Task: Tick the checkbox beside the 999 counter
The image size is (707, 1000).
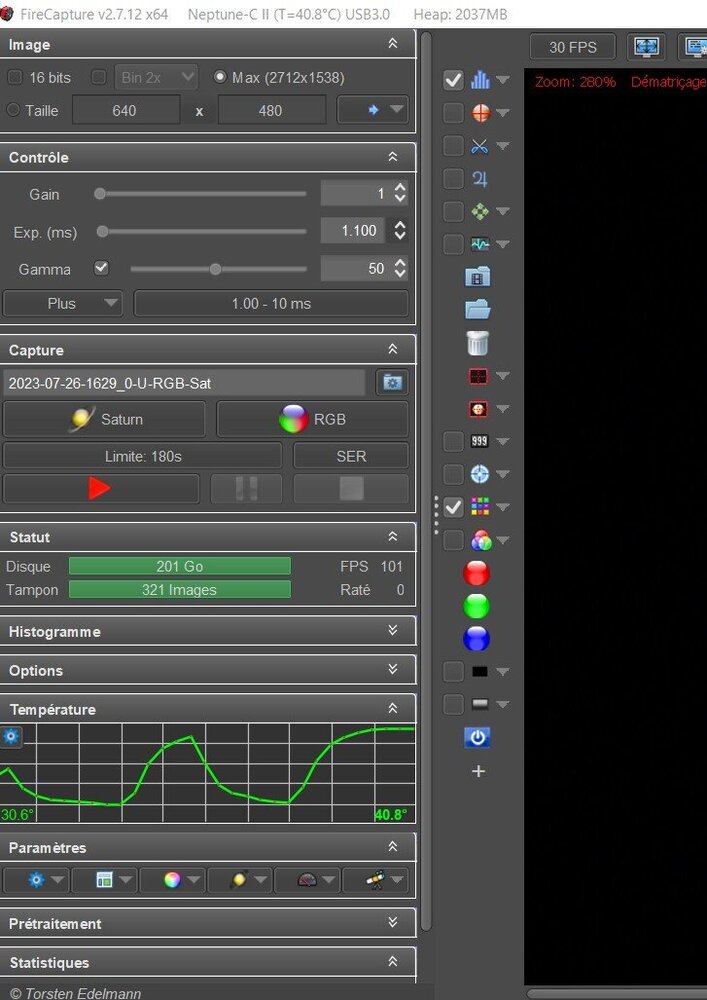Action: pyautogui.click(x=453, y=441)
